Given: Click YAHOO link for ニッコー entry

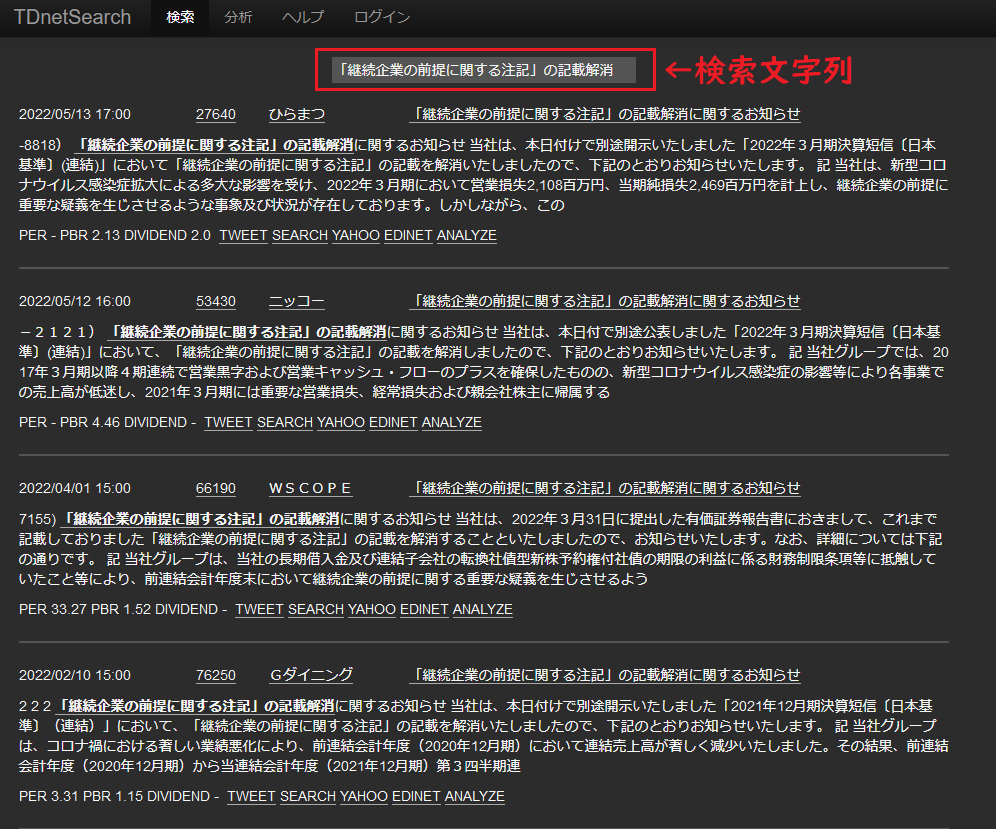Looking at the screenshot, I should pyautogui.click(x=341, y=422).
